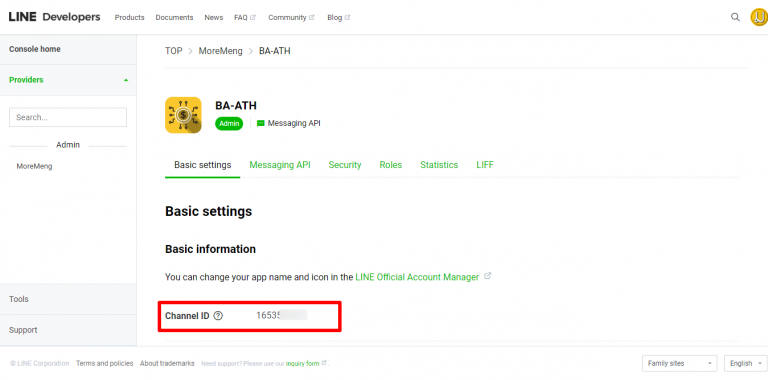Screen dimensions: 768x380
Task: Click MoreMeng in the breadcrumb
Action: pyautogui.click(x=220, y=51)
